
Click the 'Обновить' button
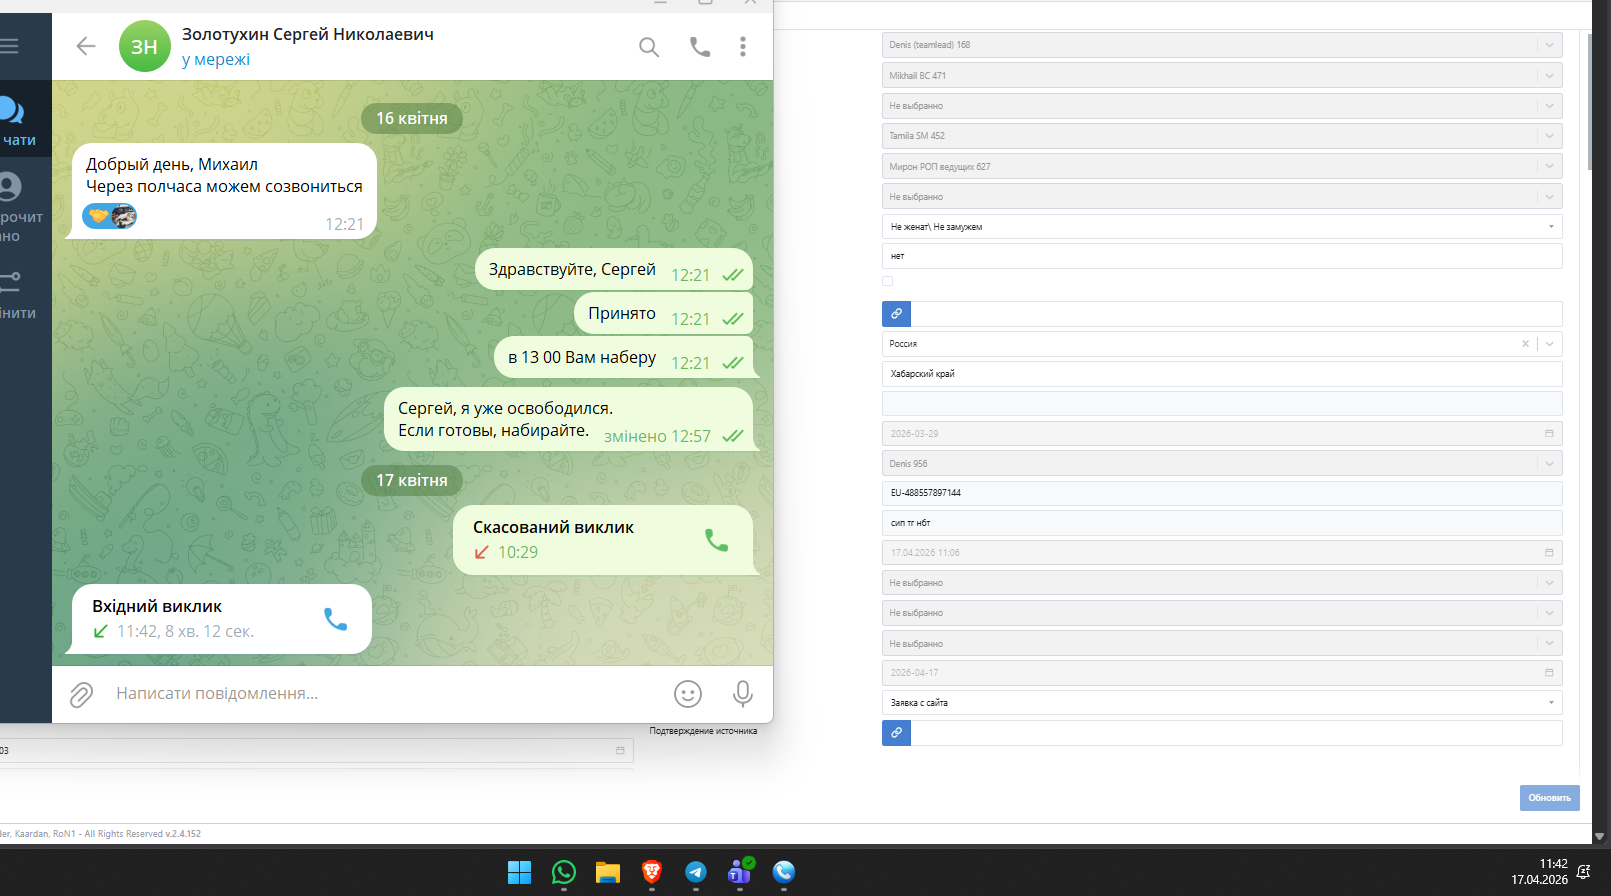click(1549, 798)
